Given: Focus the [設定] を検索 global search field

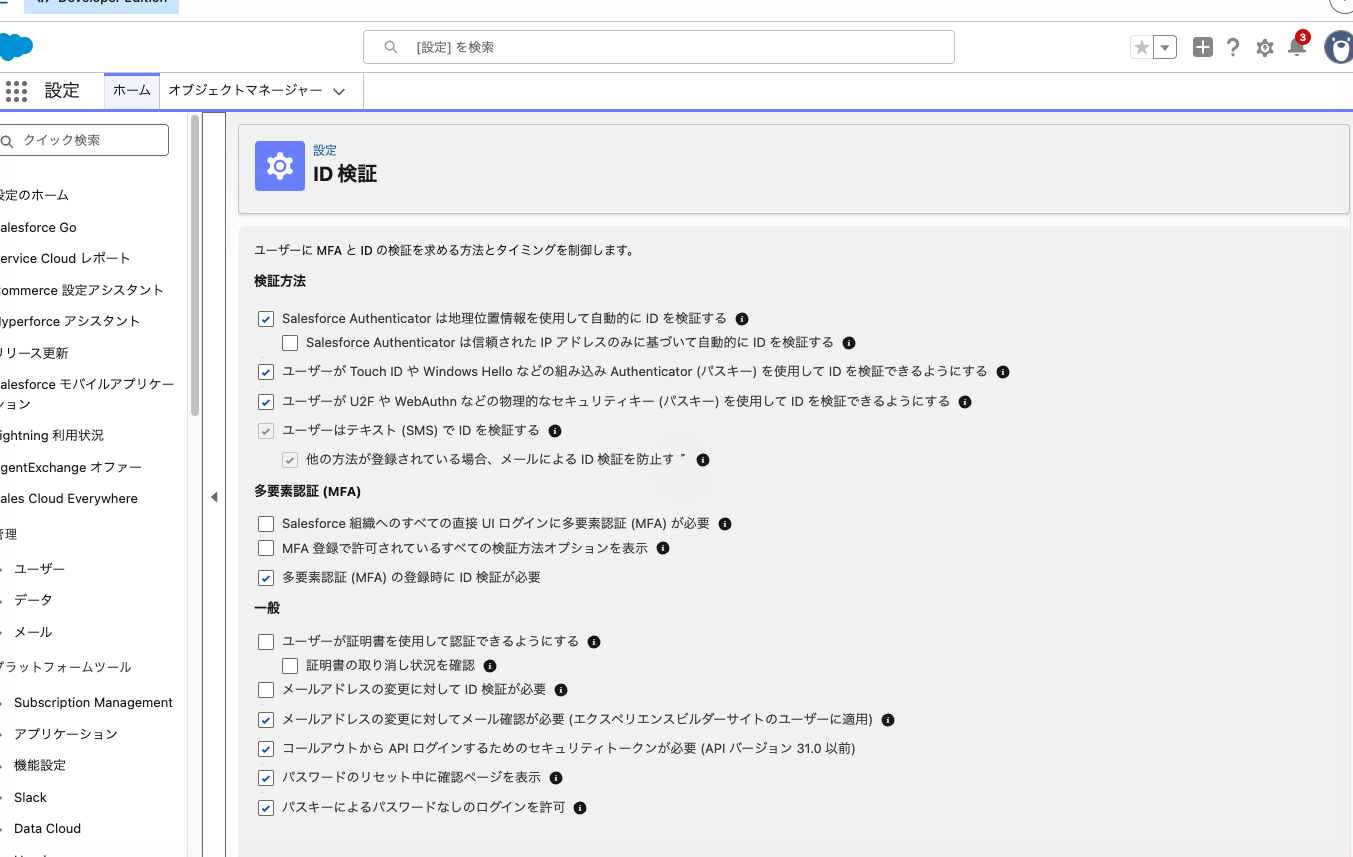Looking at the screenshot, I should (659, 47).
